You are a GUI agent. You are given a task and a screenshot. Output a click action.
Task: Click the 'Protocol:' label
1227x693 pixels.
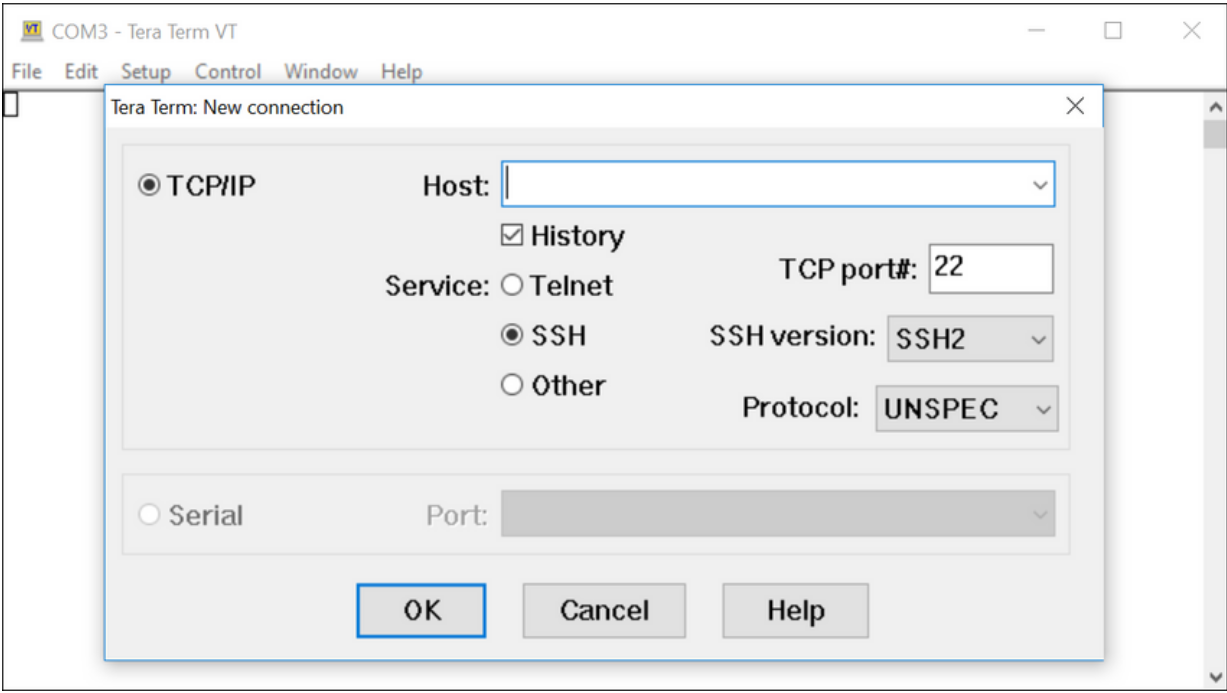tap(801, 408)
